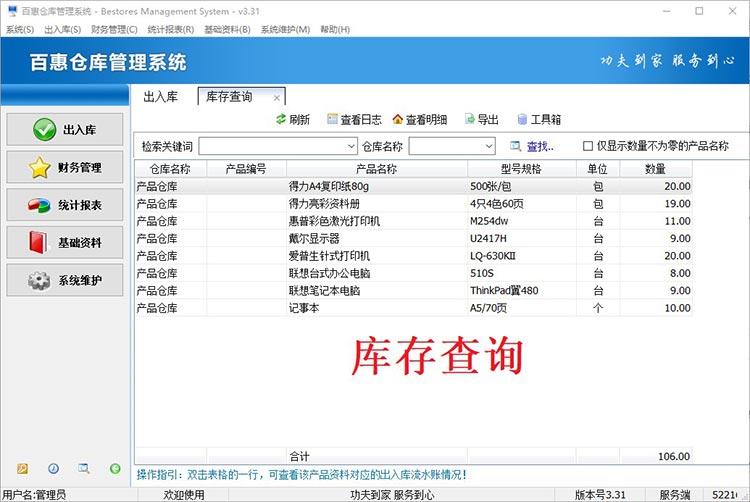Sort by the 数量 column header

pos(656,169)
